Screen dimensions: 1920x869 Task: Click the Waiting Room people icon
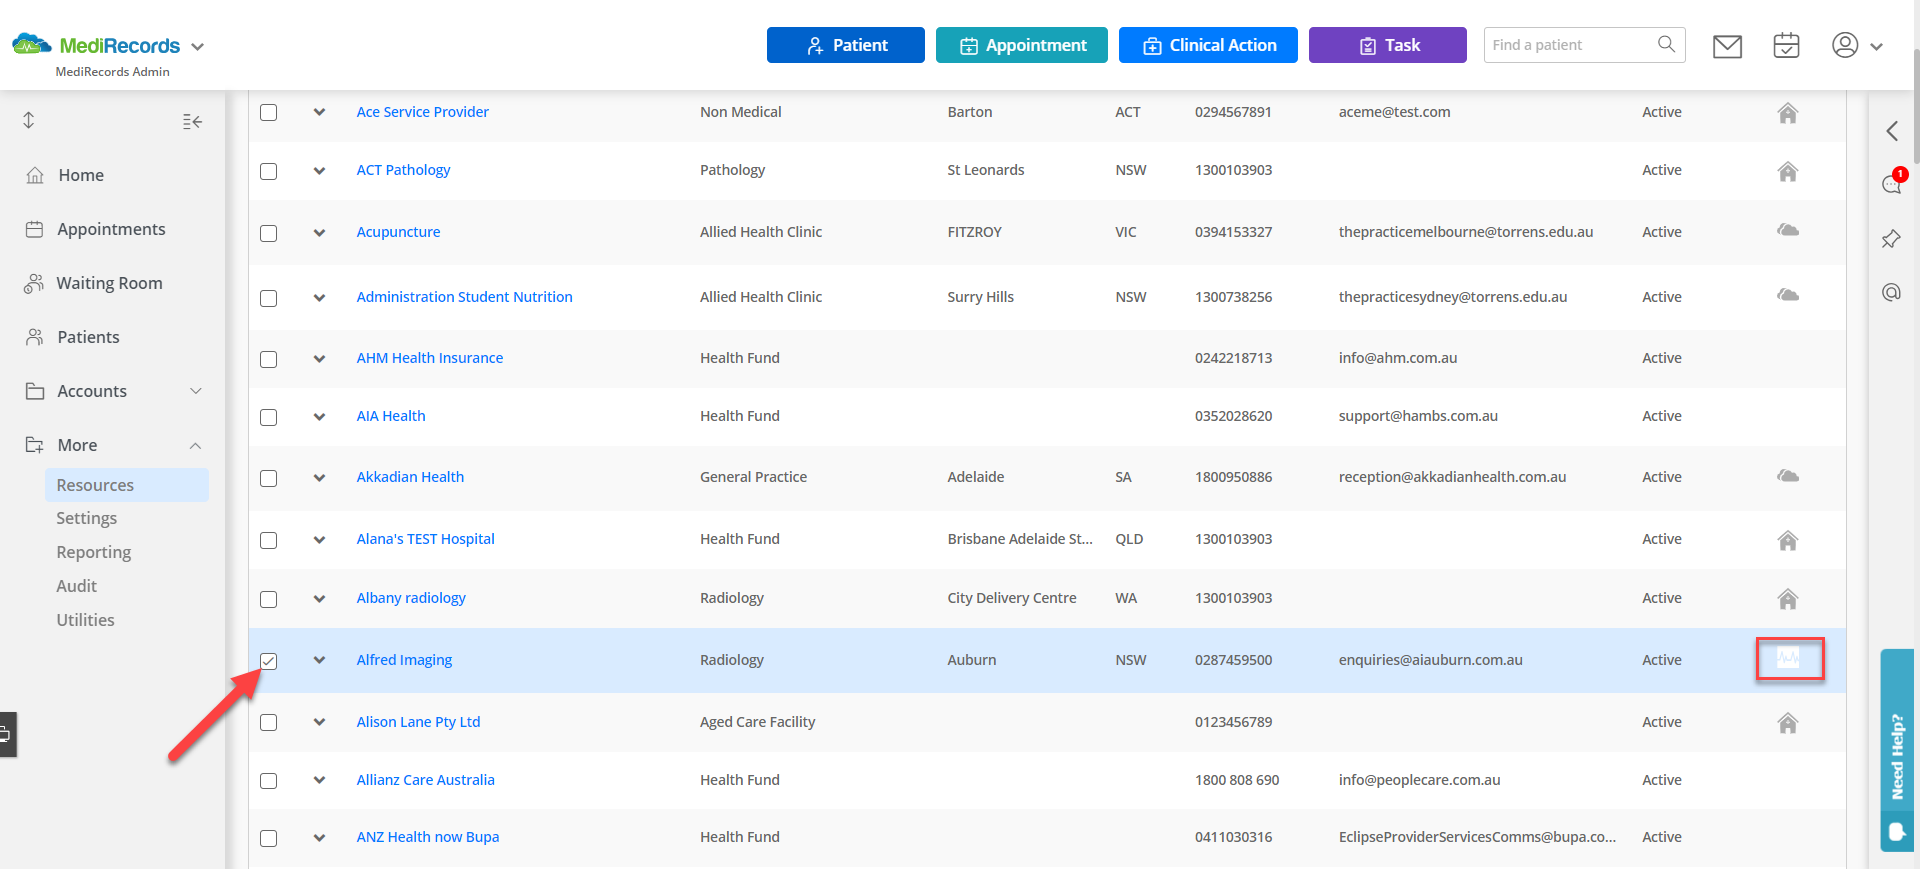pos(34,283)
